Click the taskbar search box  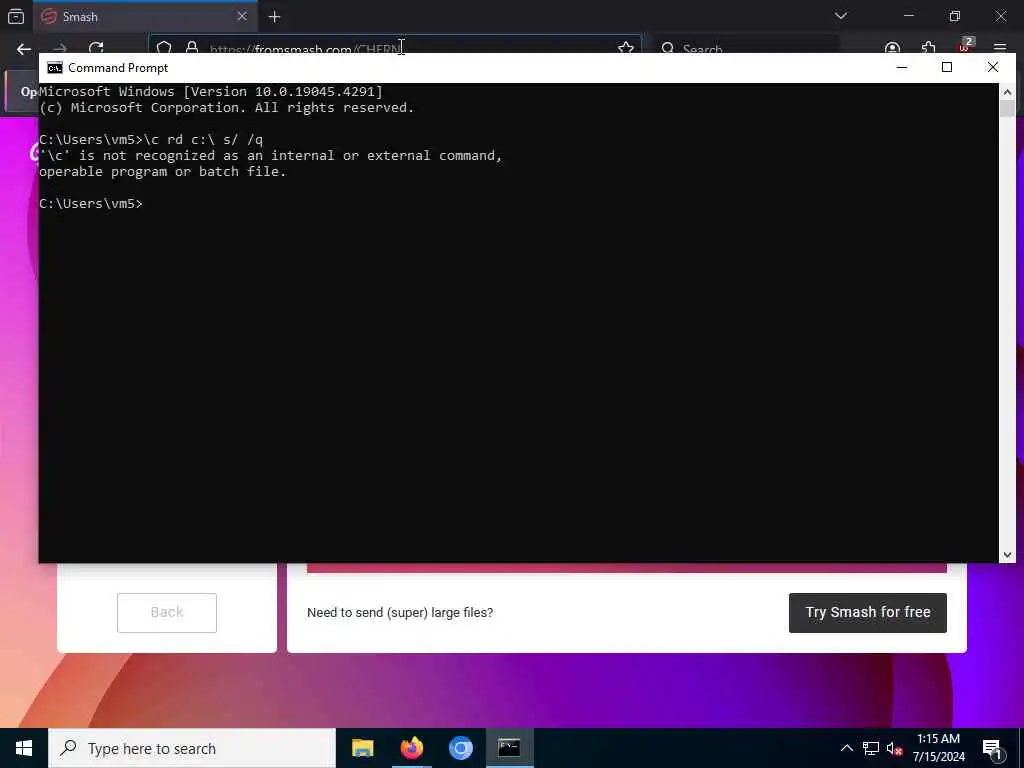coord(192,748)
